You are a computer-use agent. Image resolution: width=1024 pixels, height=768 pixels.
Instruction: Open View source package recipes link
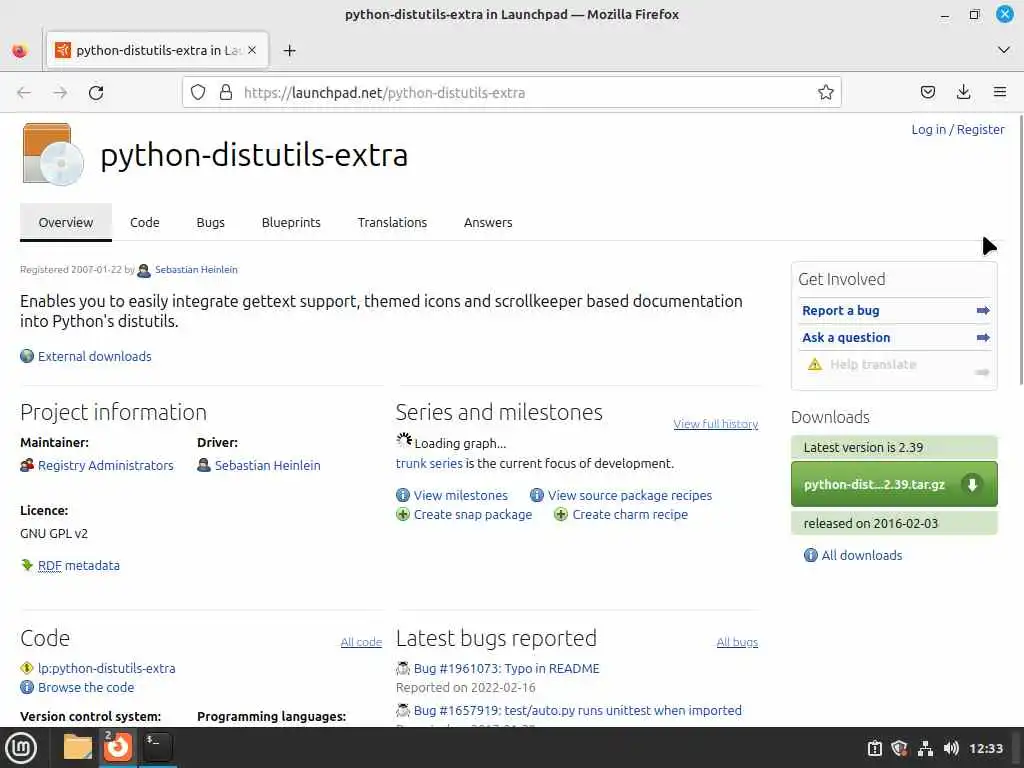(630, 496)
